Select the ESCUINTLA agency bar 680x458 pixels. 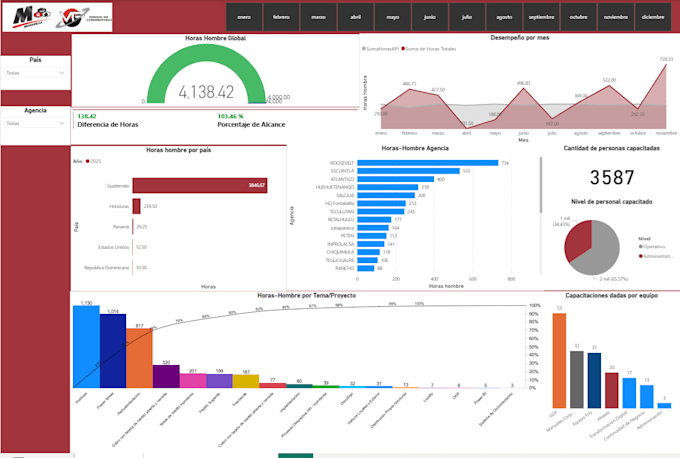pos(409,171)
